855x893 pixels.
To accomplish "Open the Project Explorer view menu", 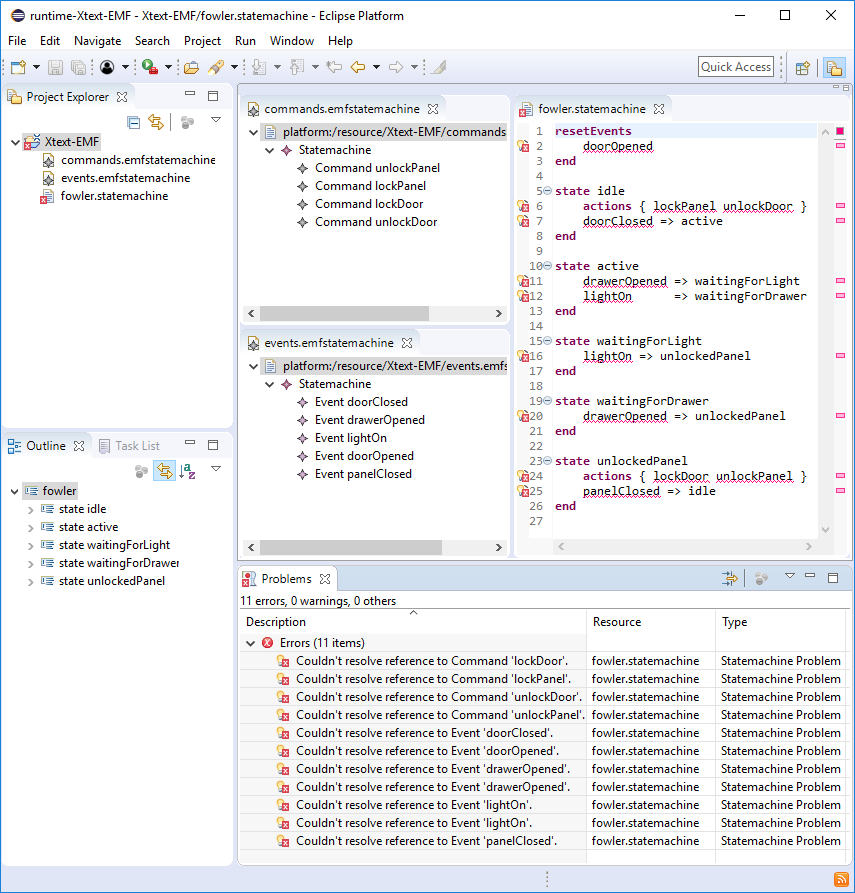I will [x=216, y=120].
